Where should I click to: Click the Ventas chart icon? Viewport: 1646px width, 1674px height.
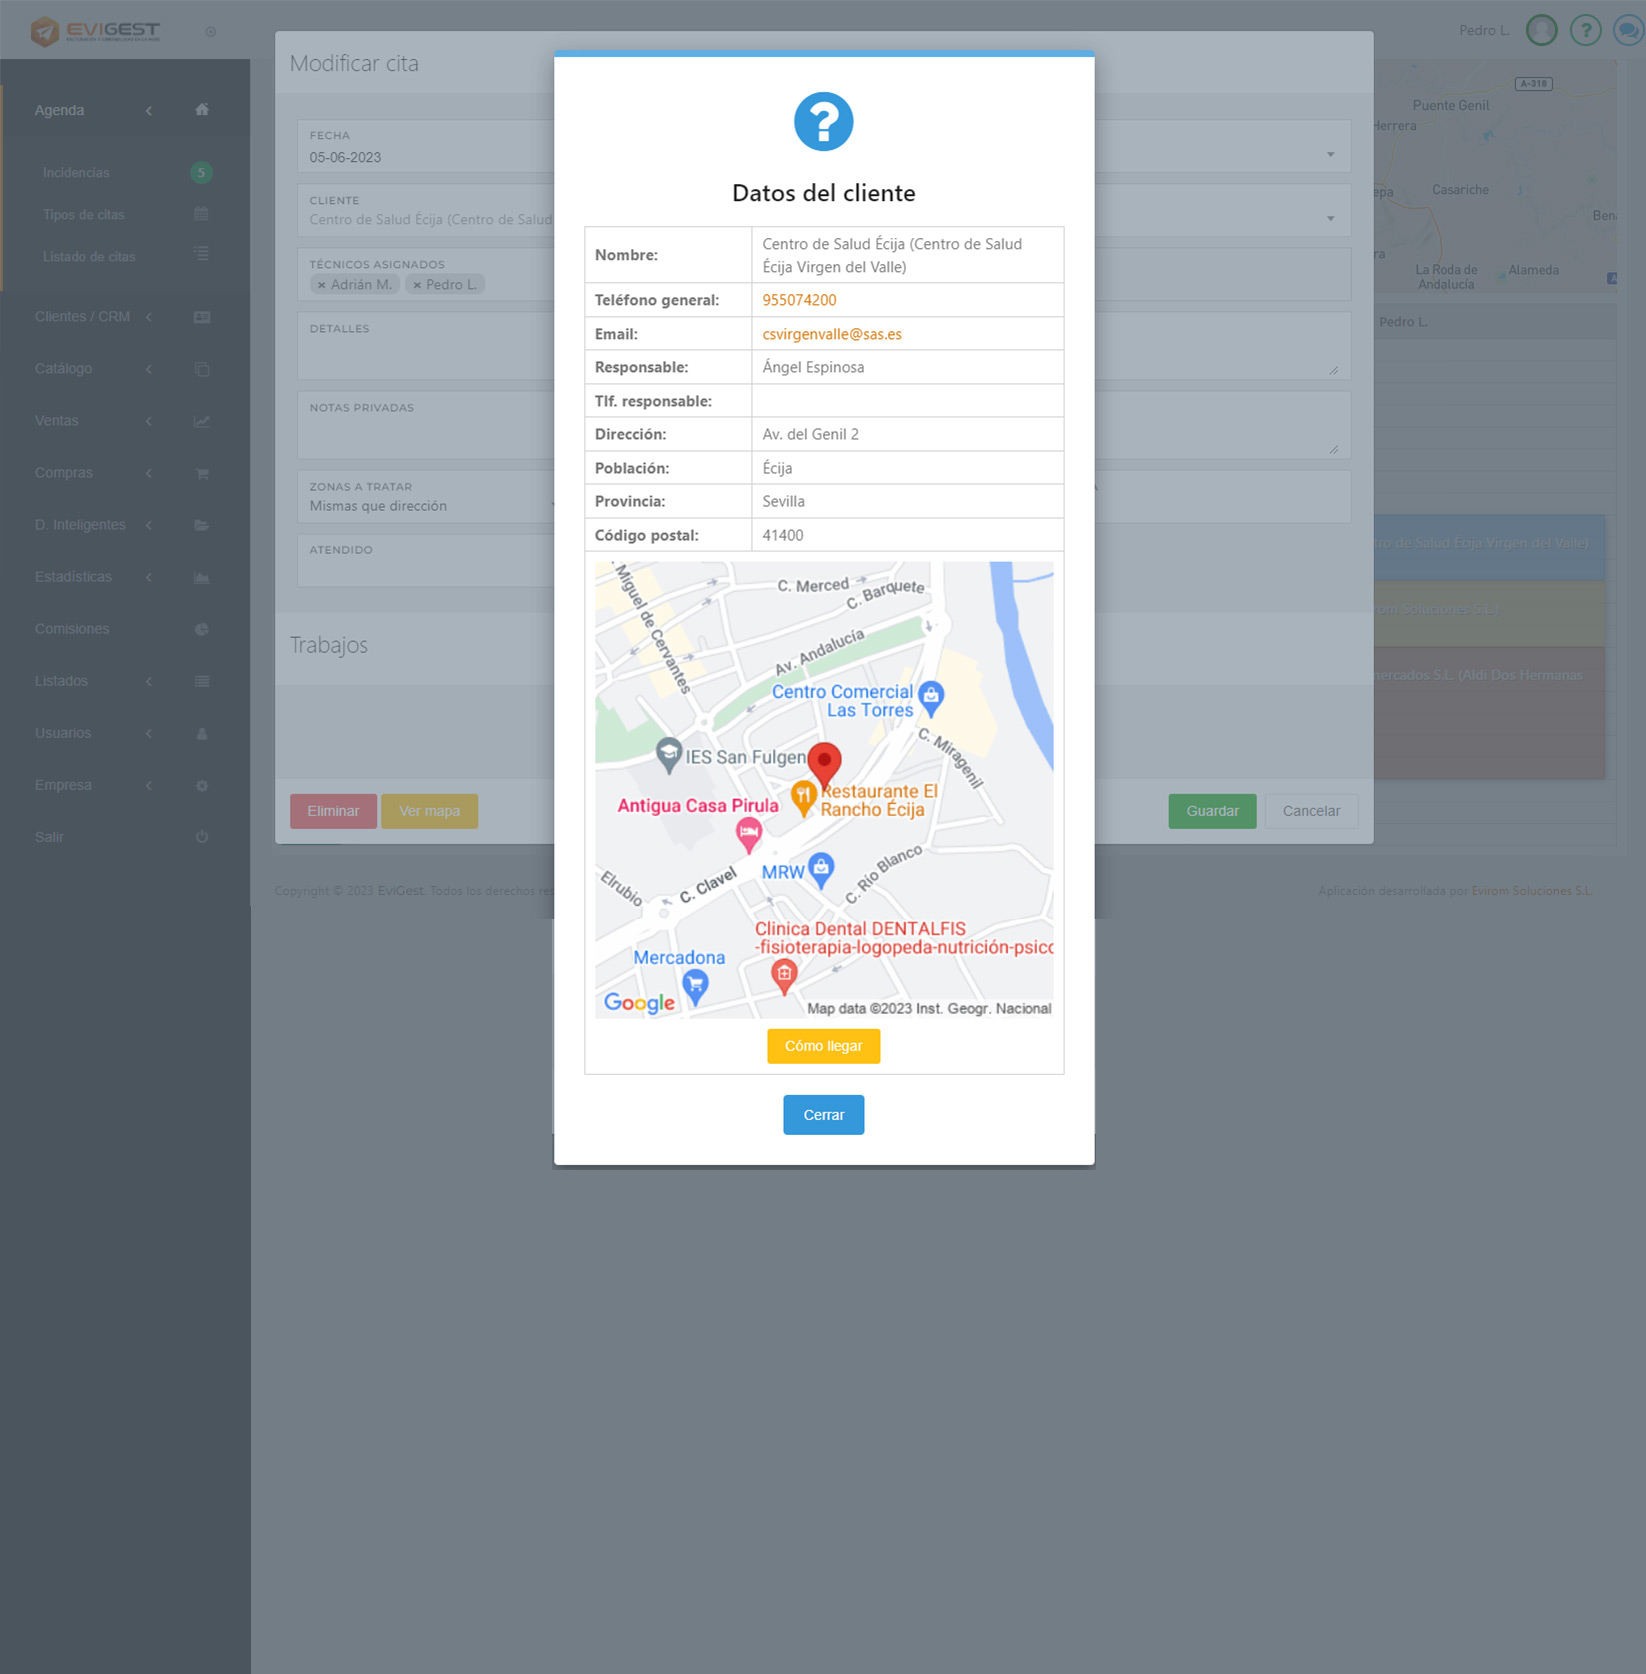[202, 421]
